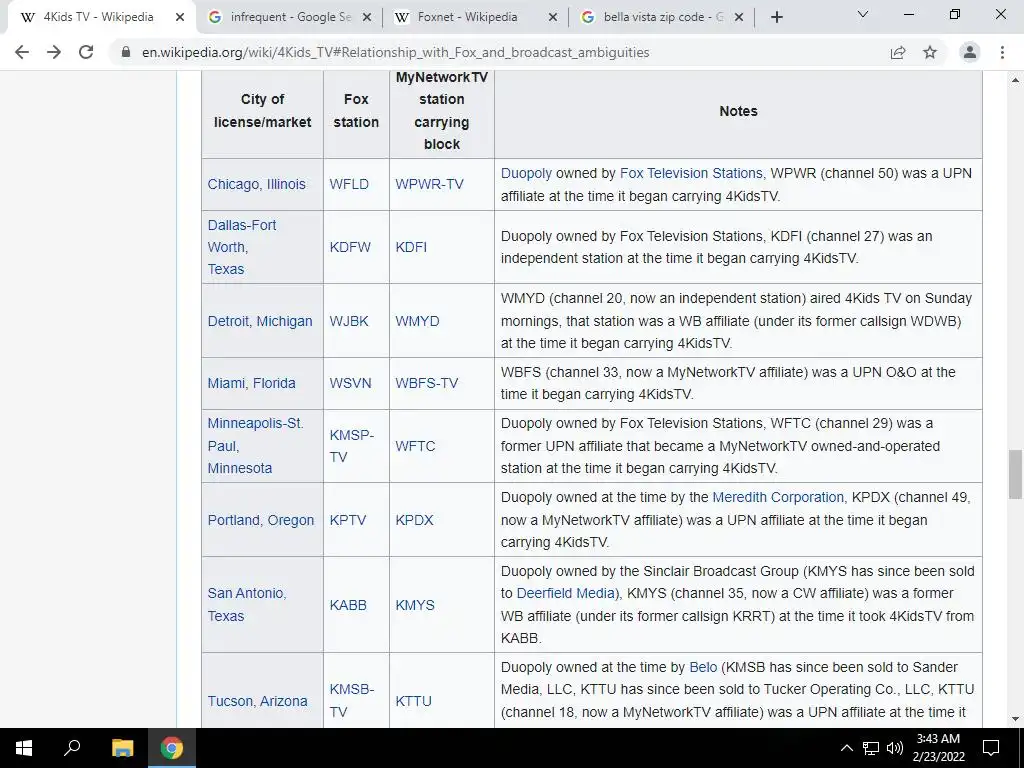Viewport: 1024px width, 768px height.
Task: View site information via the lock icon
Action: click(x=126, y=52)
